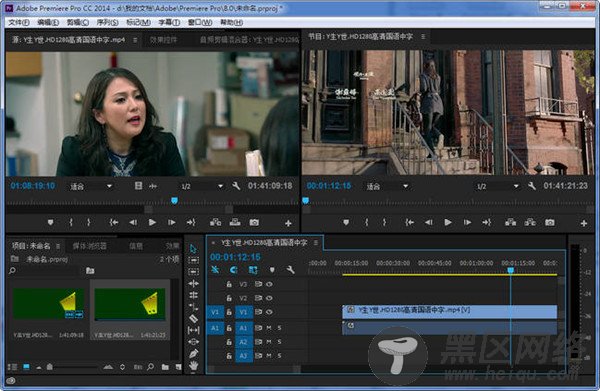Select the Pen tool in tools panel
The image size is (600, 391).
[193, 354]
